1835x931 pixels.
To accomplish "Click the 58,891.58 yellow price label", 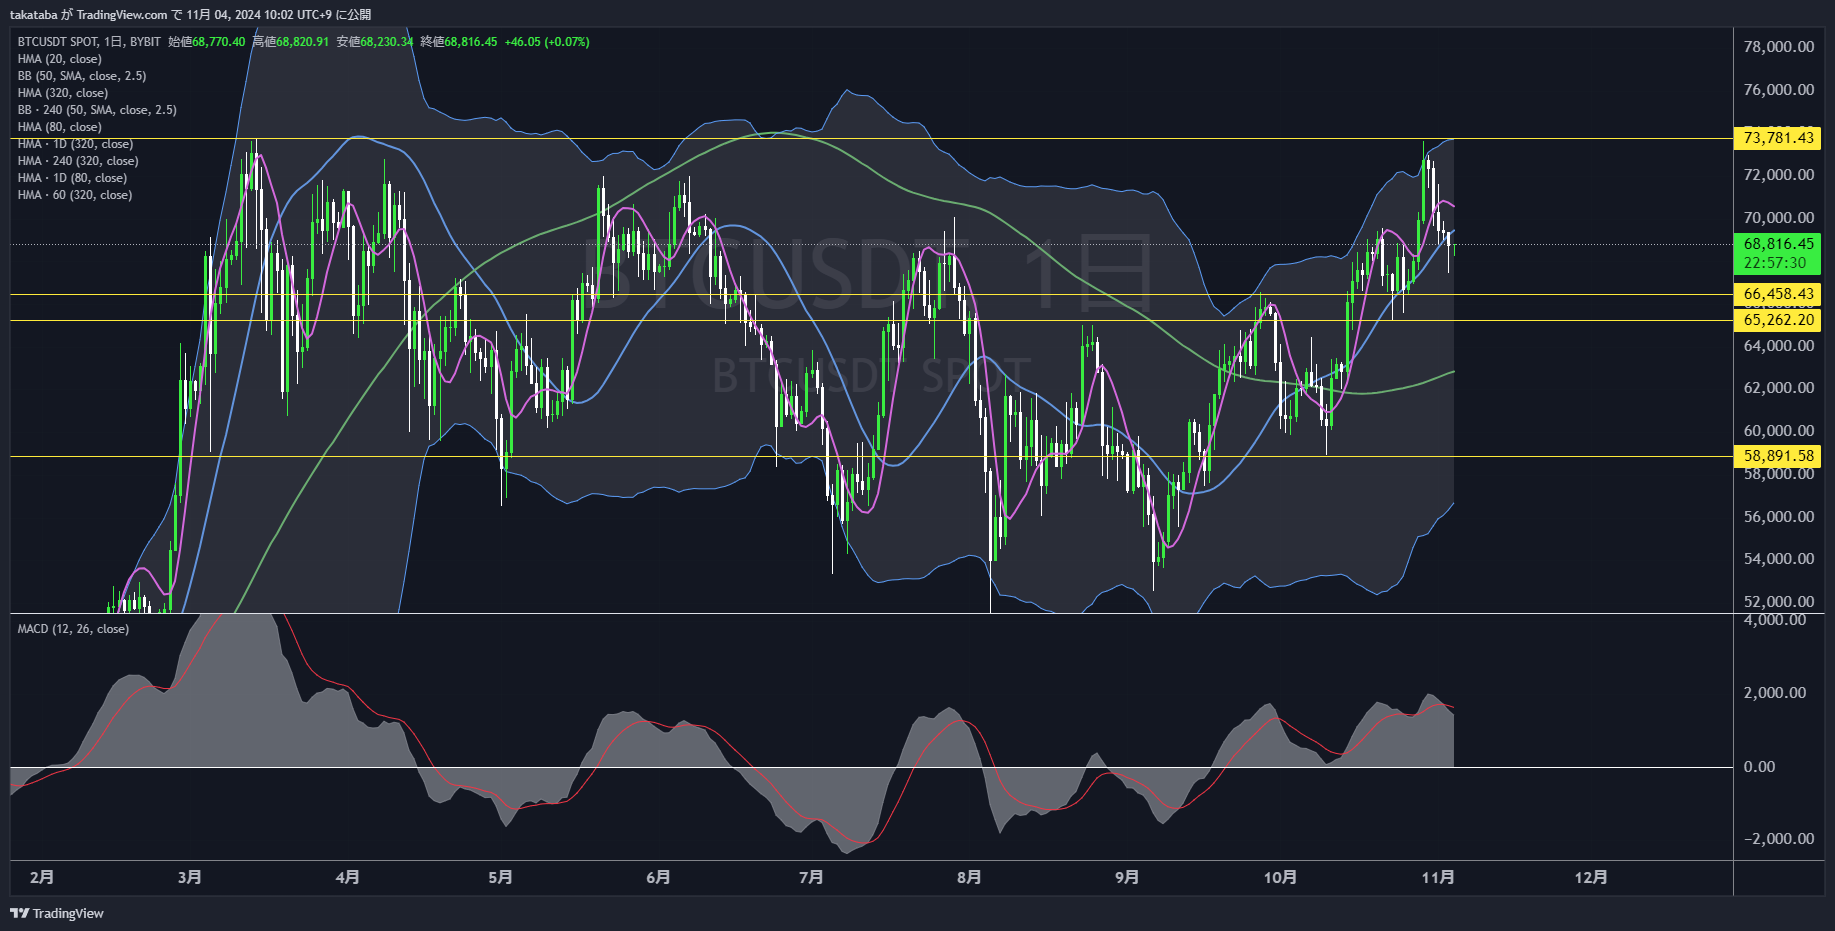I will point(1777,456).
